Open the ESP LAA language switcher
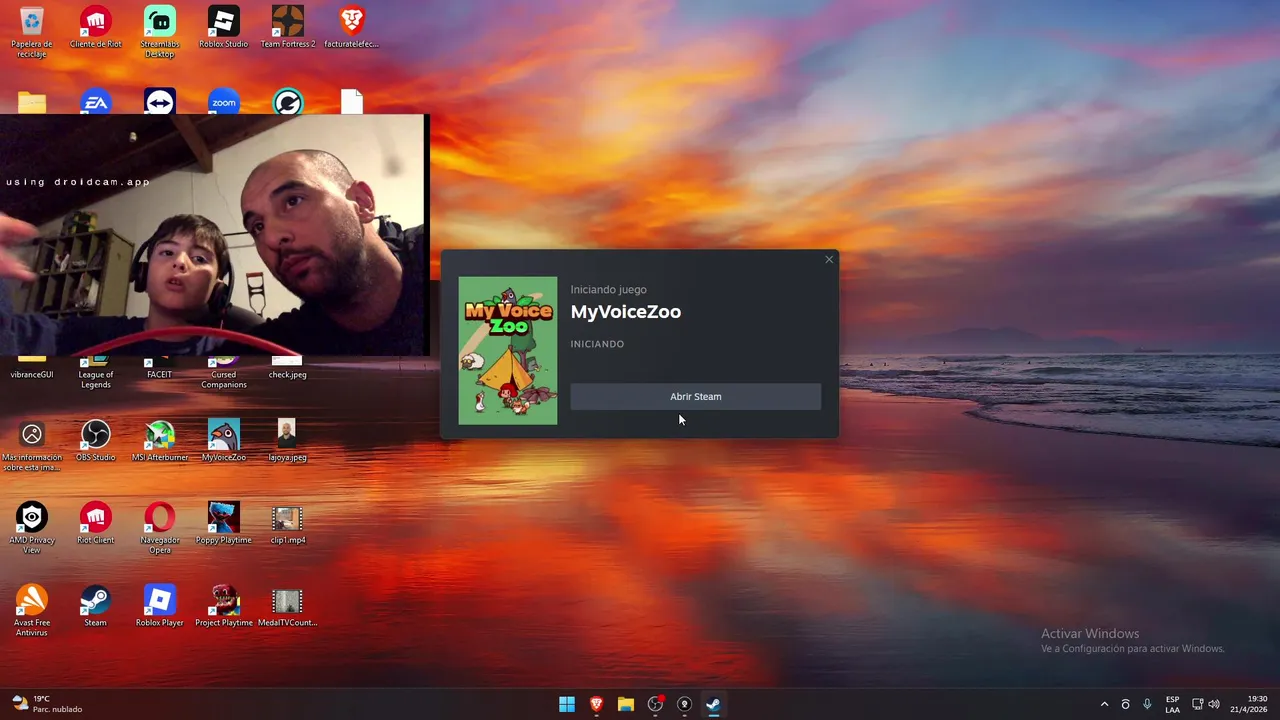The width and height of the screenshot is (1280, 720). 1172,704
